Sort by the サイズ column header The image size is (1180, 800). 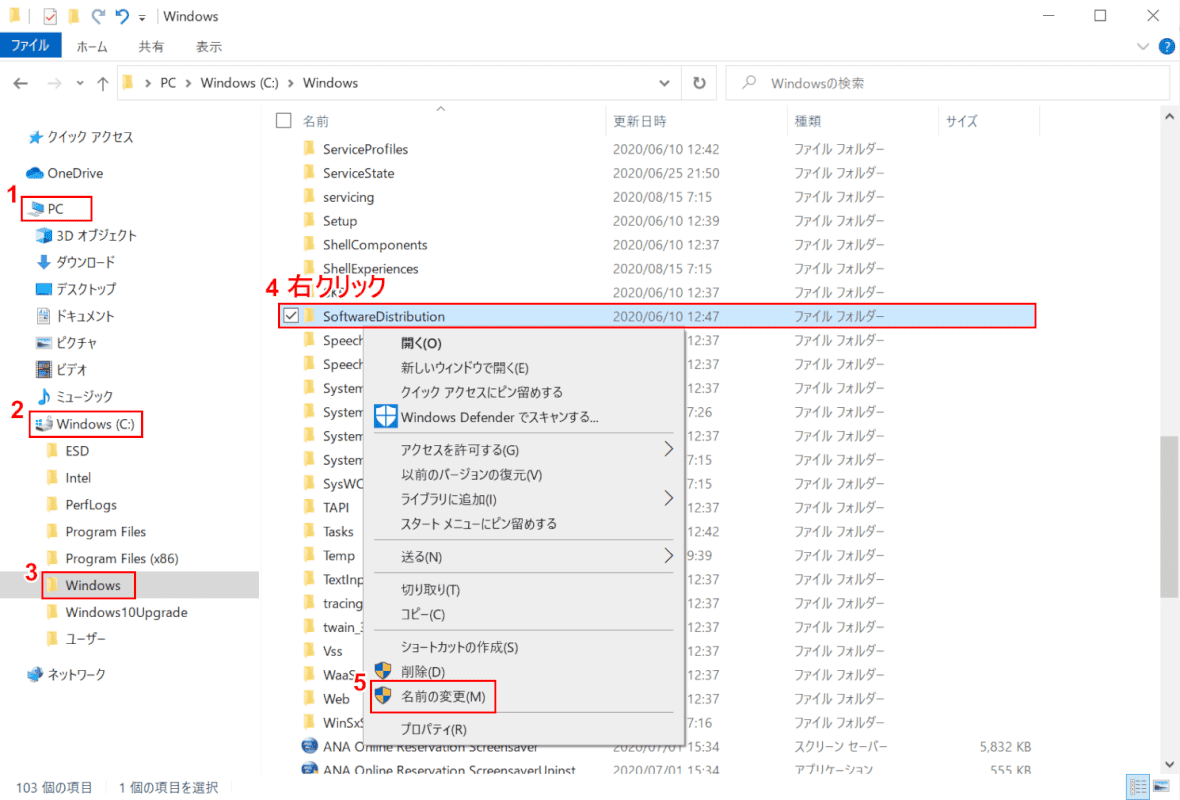[961, 121]
